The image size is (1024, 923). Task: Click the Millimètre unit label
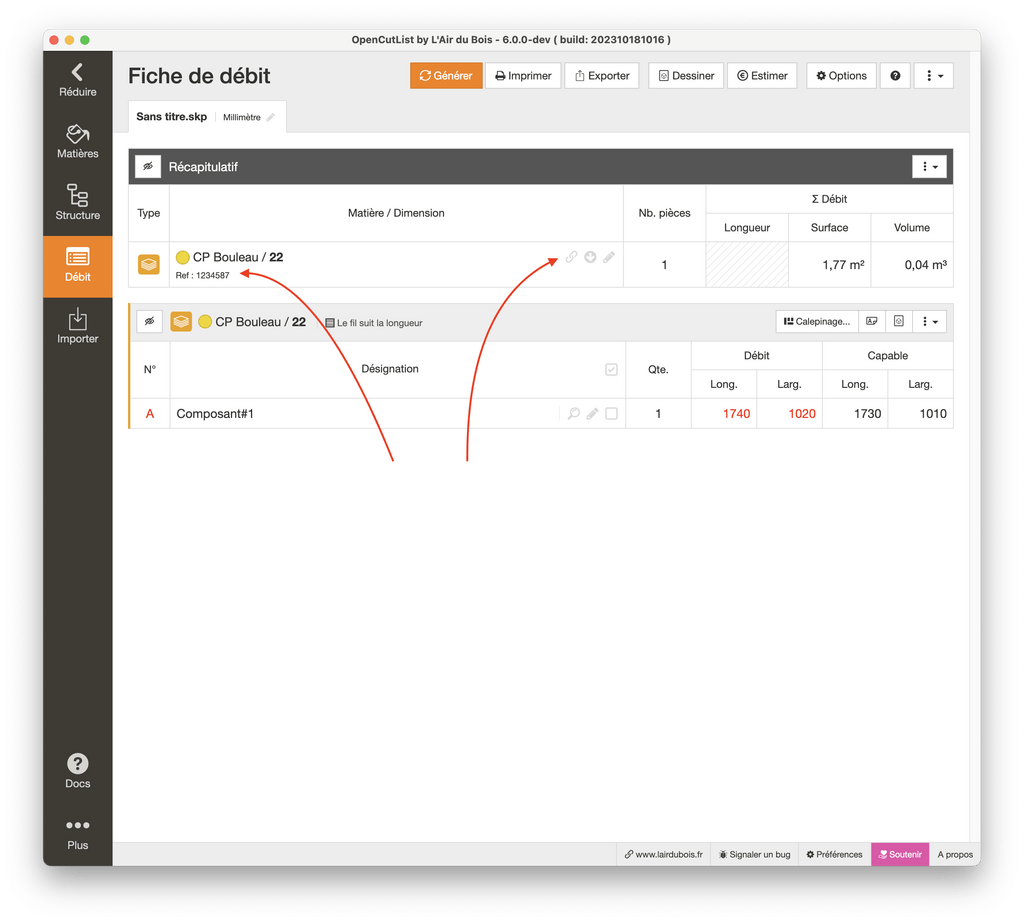242,117
